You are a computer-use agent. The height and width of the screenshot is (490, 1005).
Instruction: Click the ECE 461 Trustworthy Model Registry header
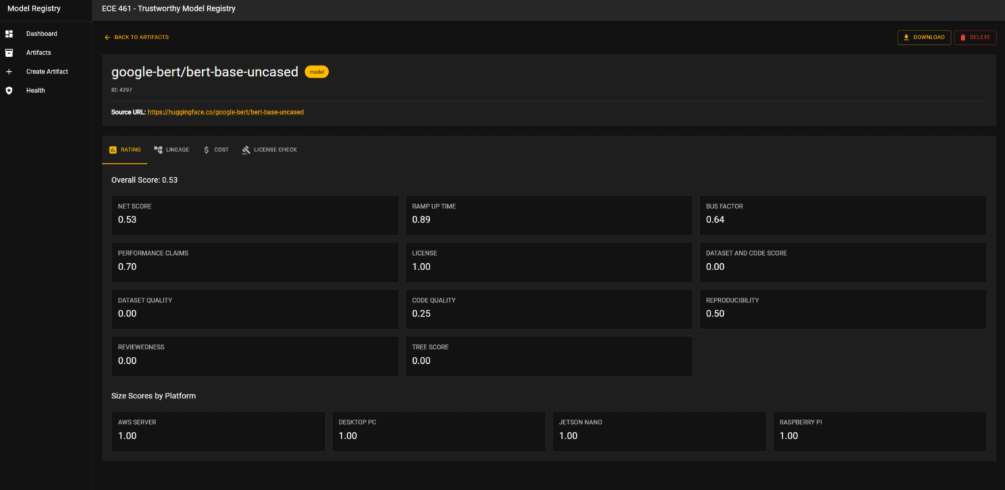pos(169,8)
